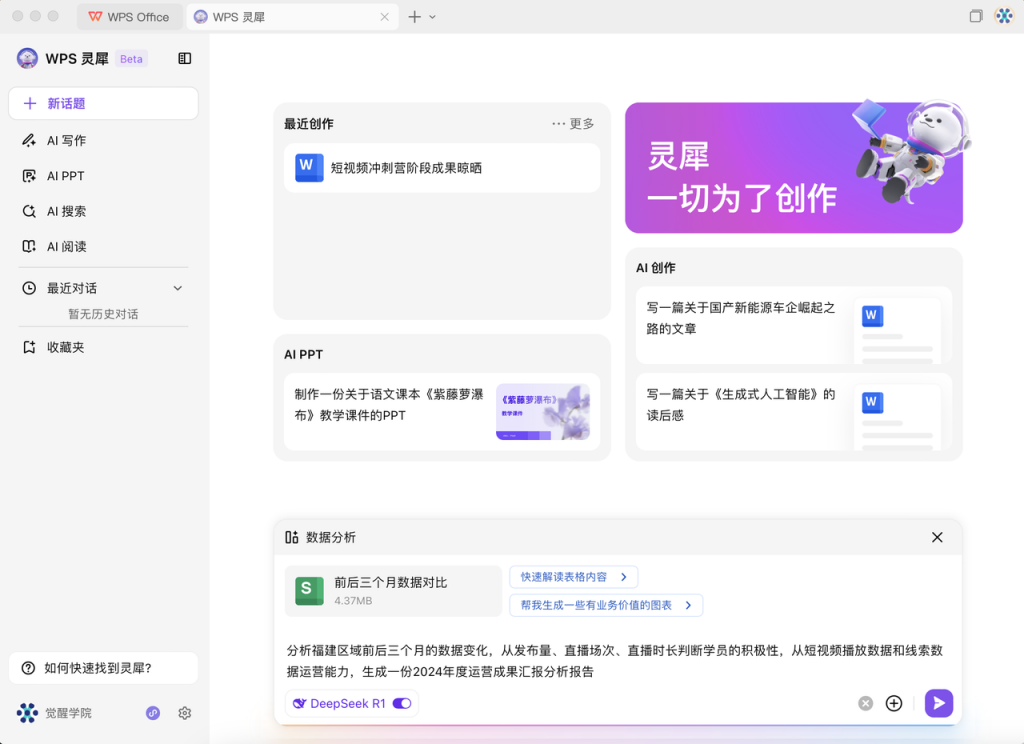Click the Word icon on 读后感 card

click(x=872, y=402)
